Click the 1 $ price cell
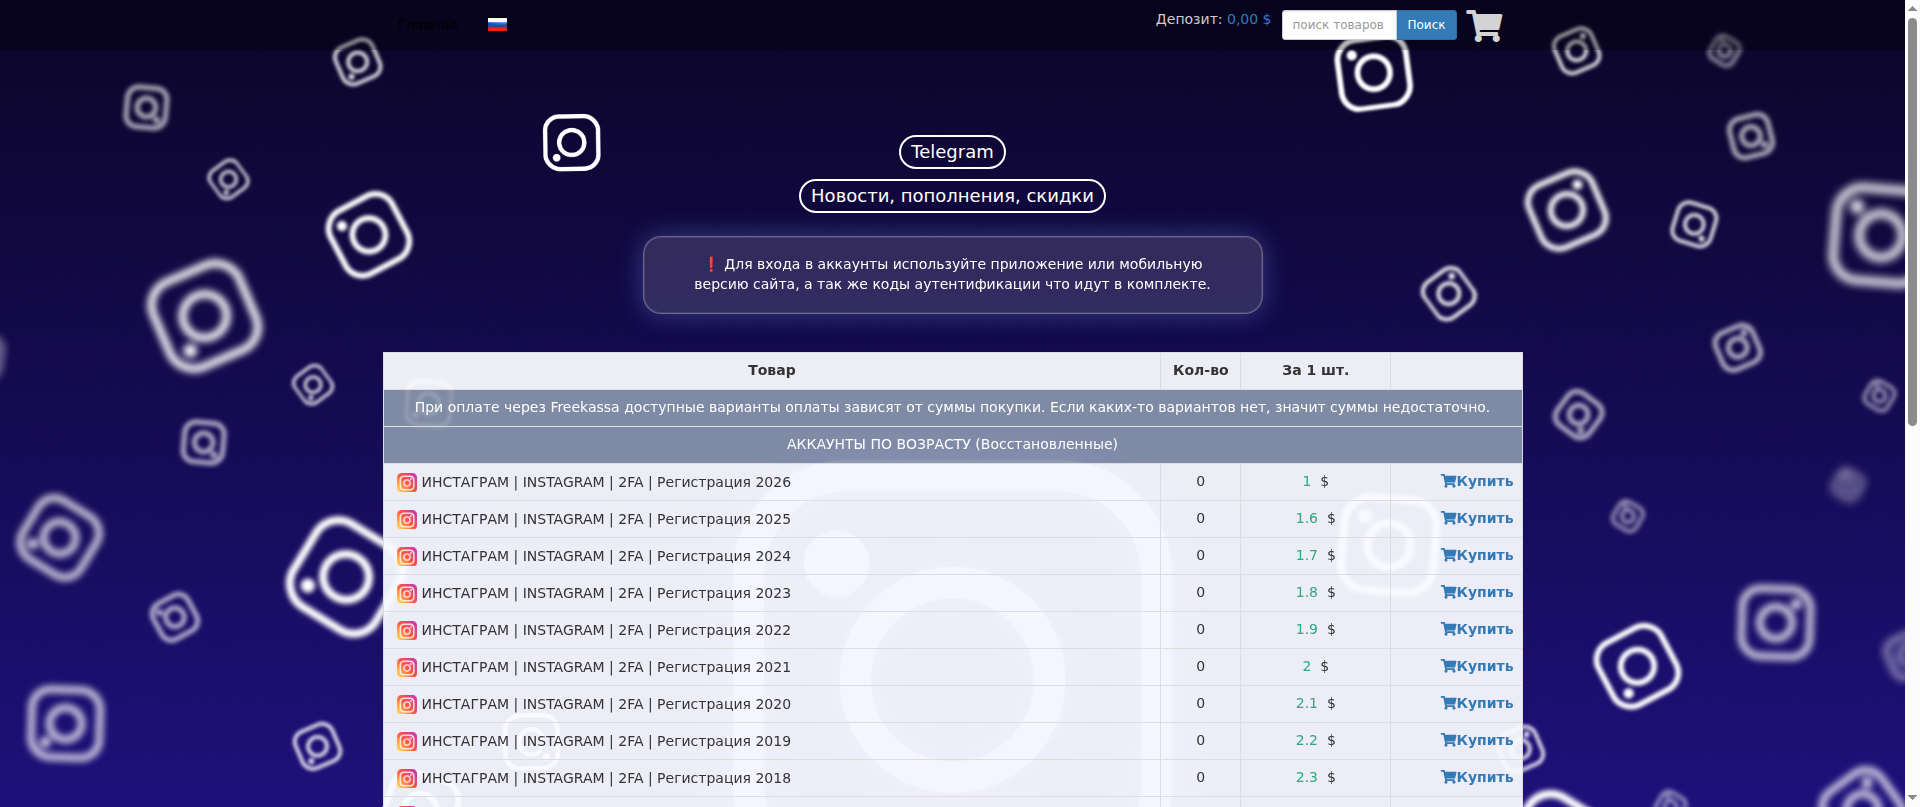 [1315, 481]
